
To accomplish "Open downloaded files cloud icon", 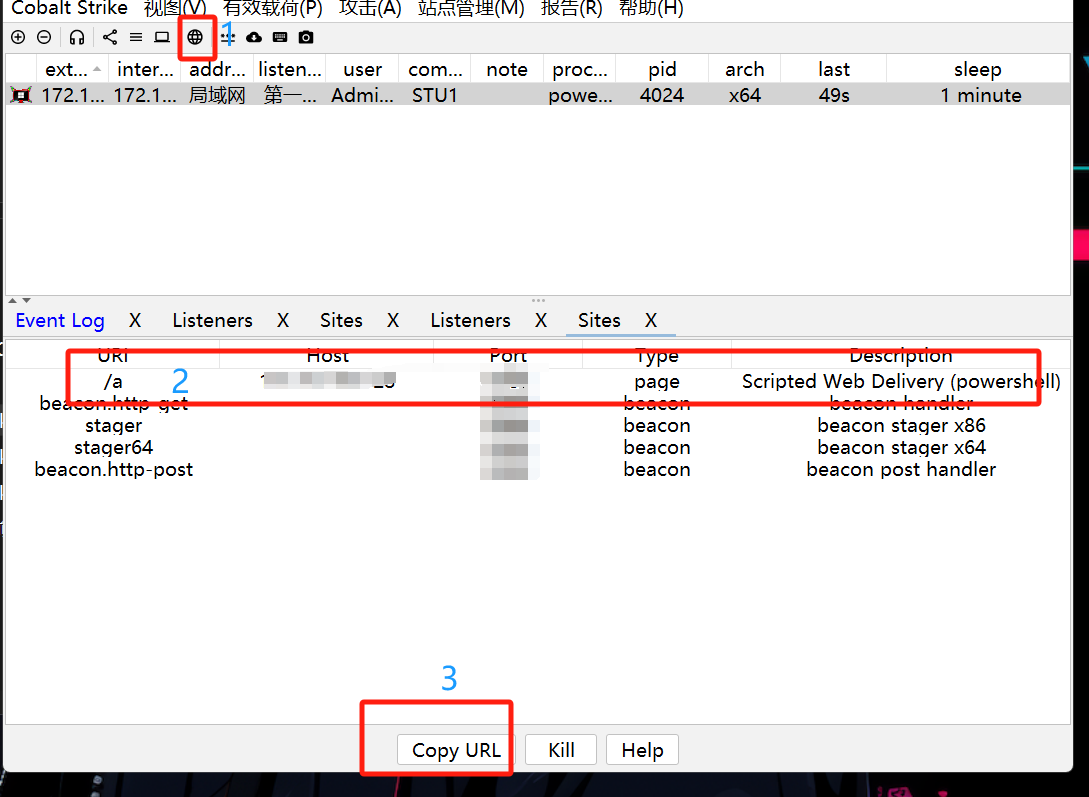I will coord(254,37).
